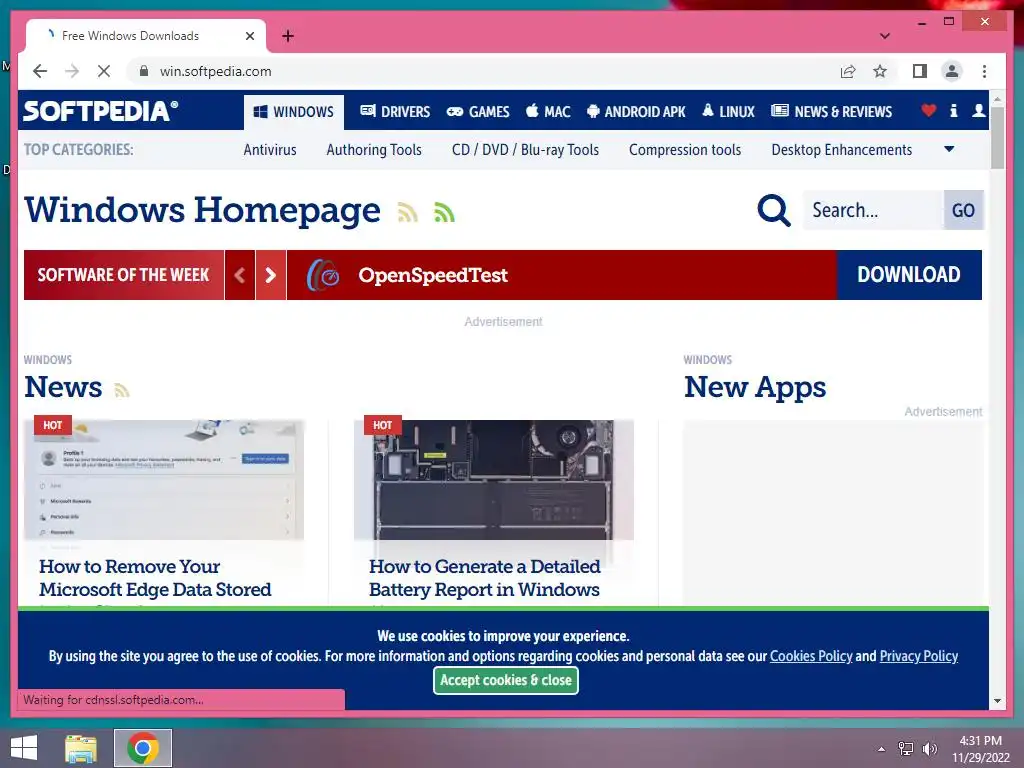The image size is (1024, 768).
Task: Click Accept cookies & close
Action: click(x=506, y=680)
